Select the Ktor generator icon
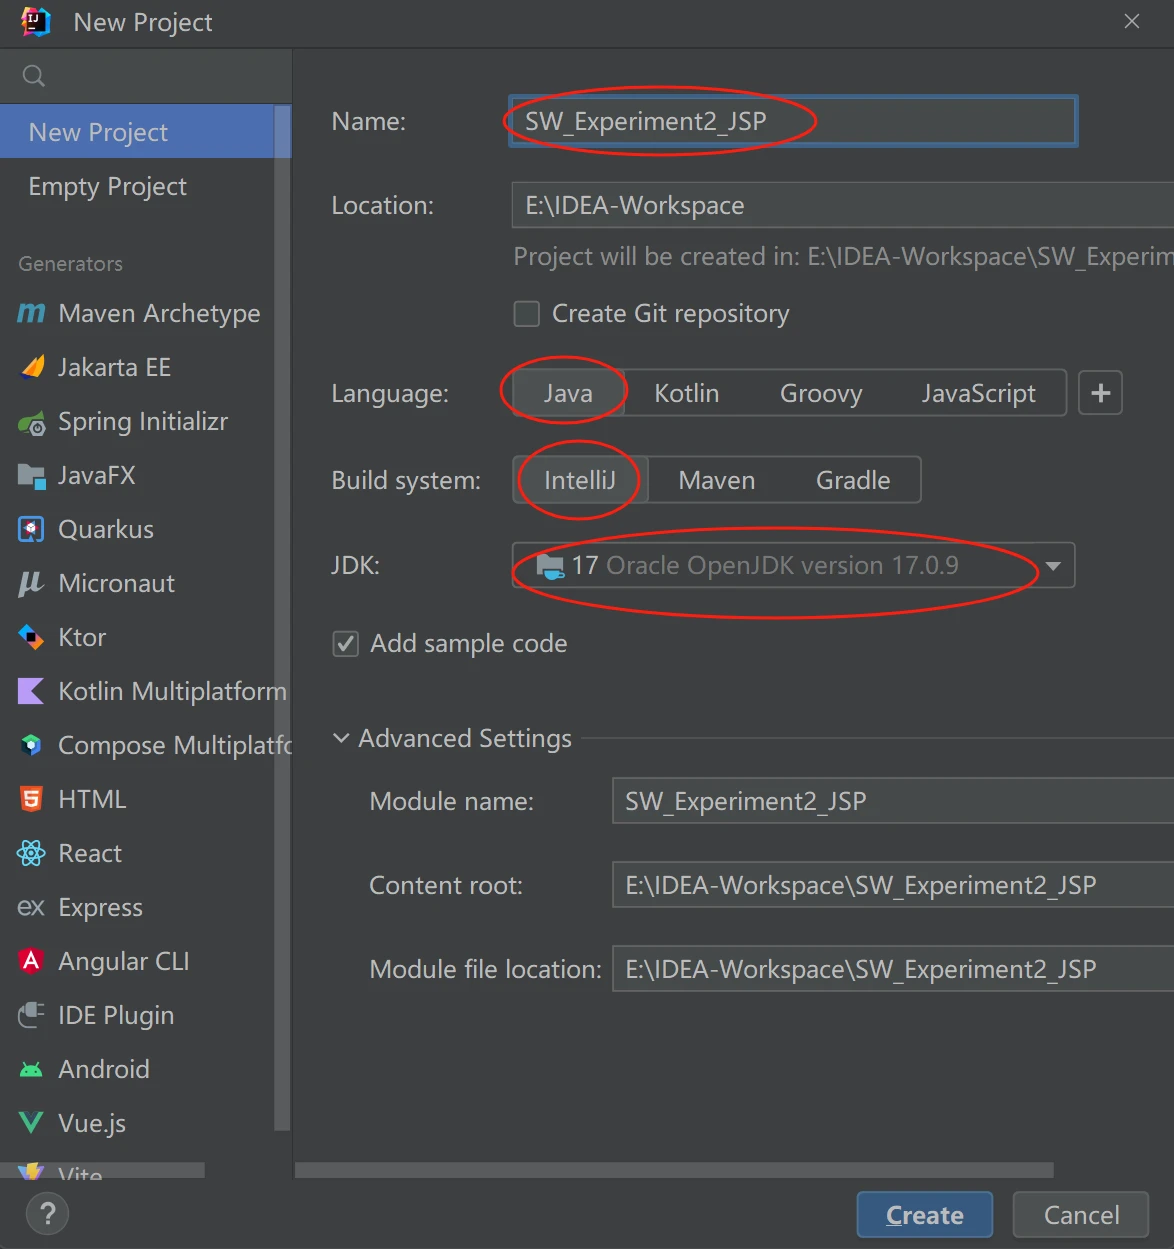The image size is (1174, 1249). (x=32, y=638)
